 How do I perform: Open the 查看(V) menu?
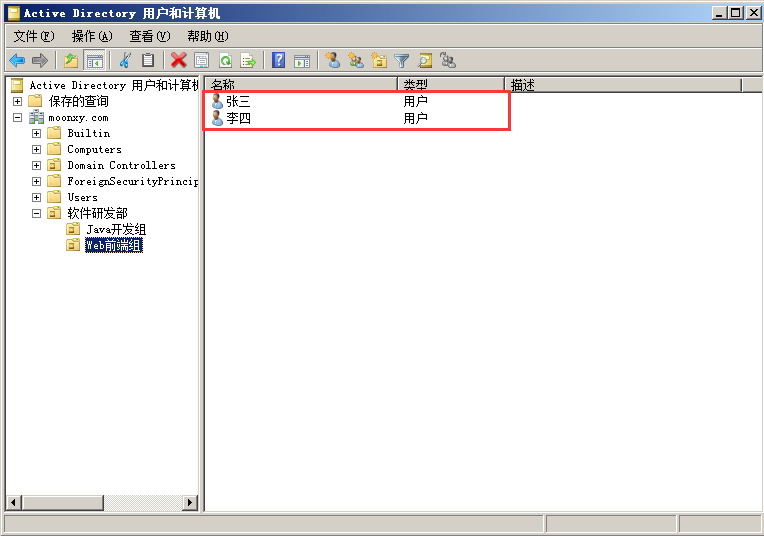click(150, 36)
